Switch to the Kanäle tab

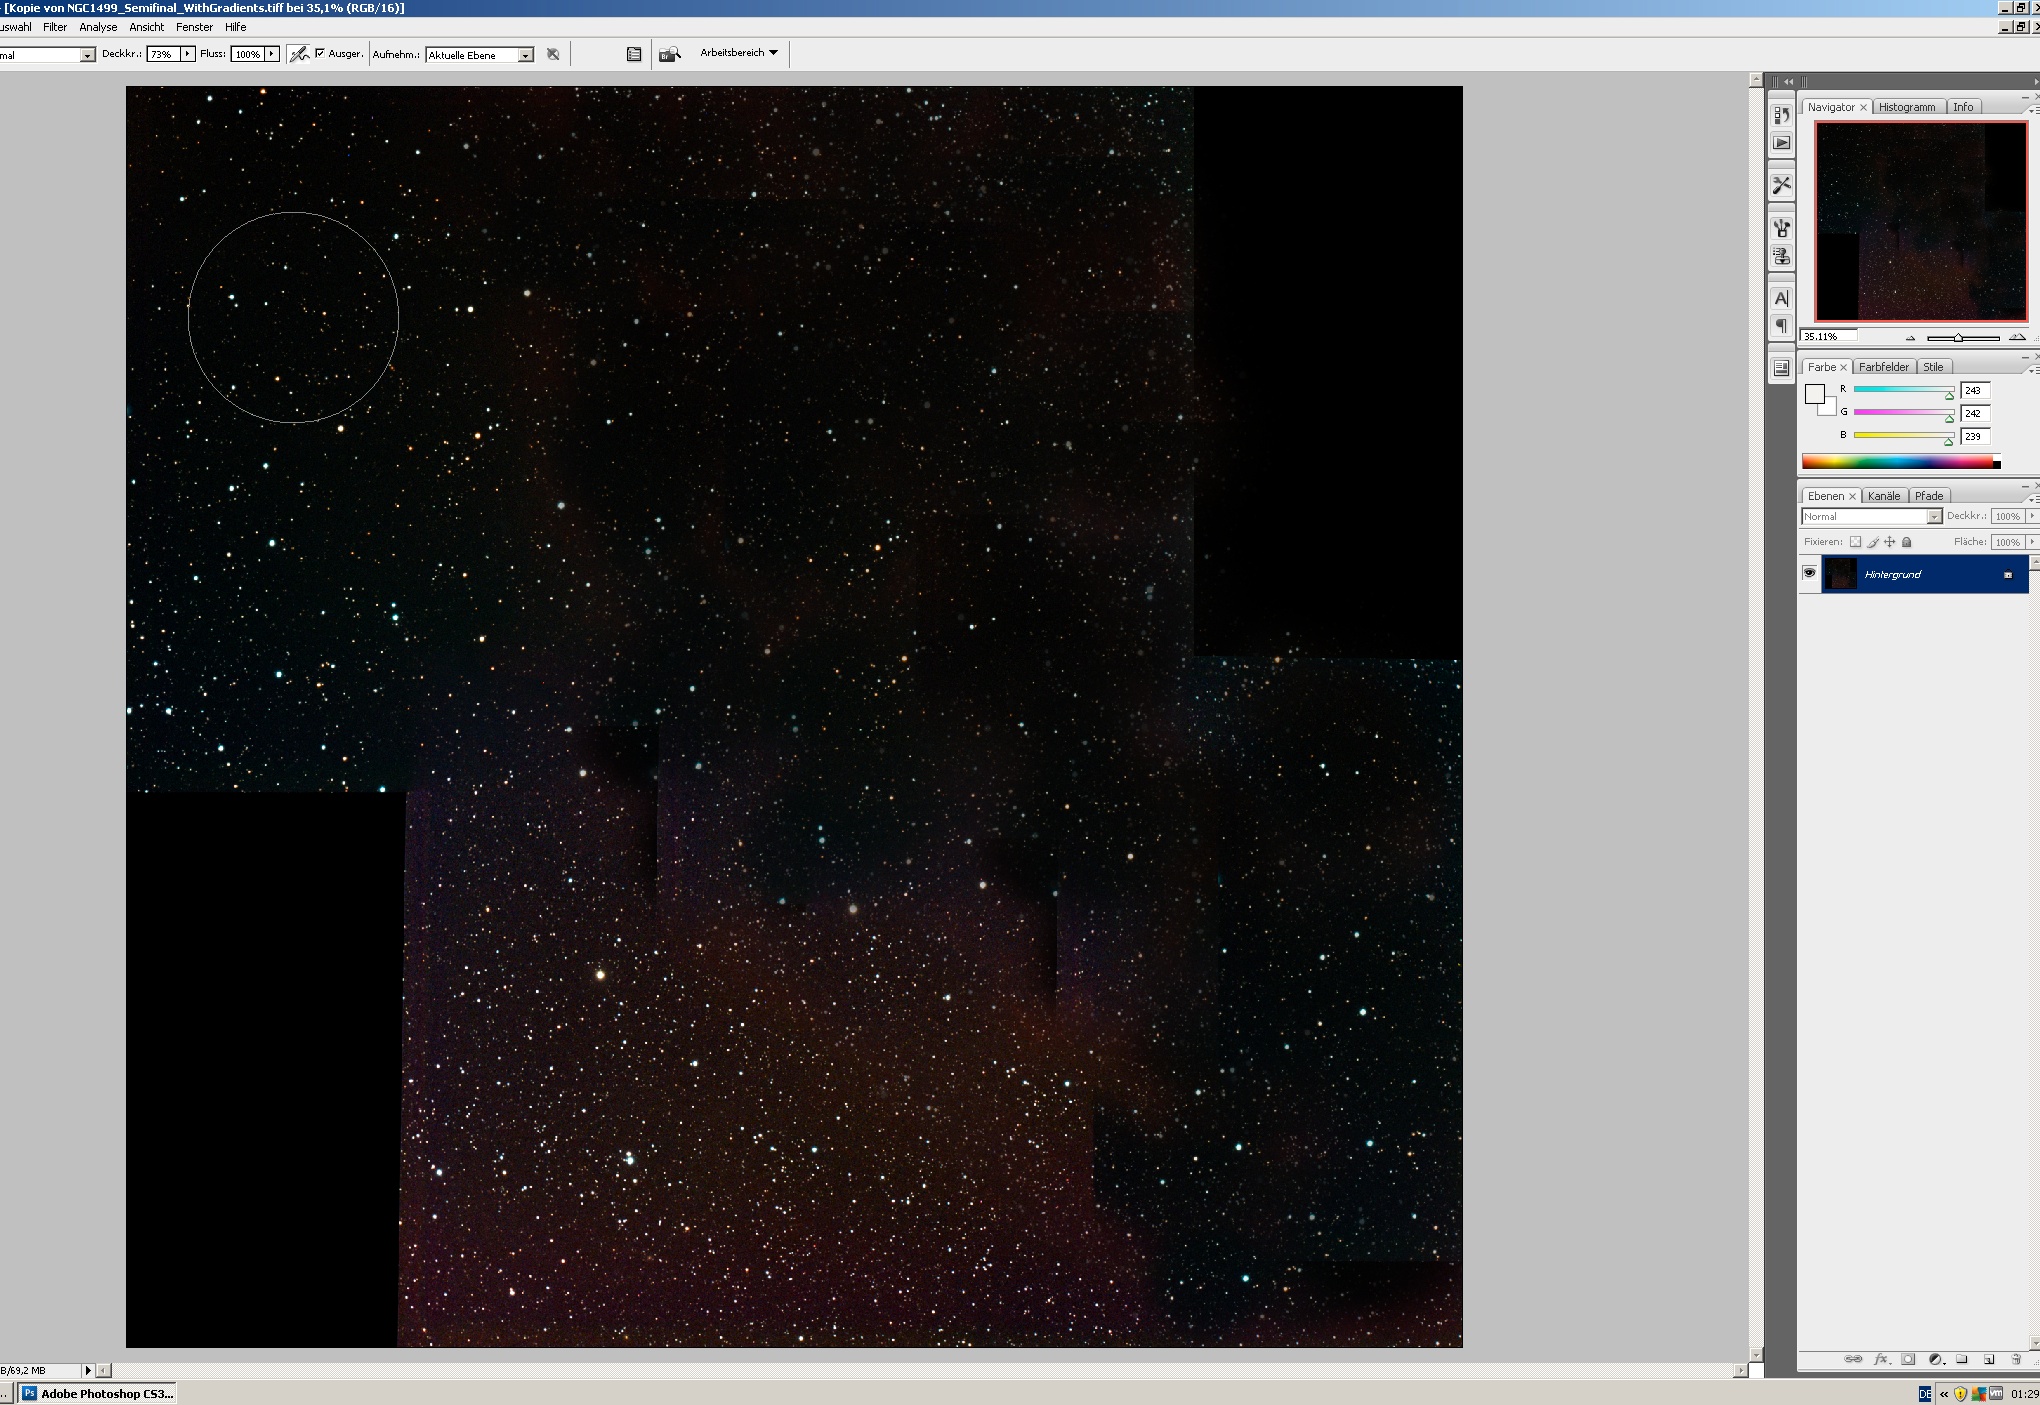pos(1883,496)
